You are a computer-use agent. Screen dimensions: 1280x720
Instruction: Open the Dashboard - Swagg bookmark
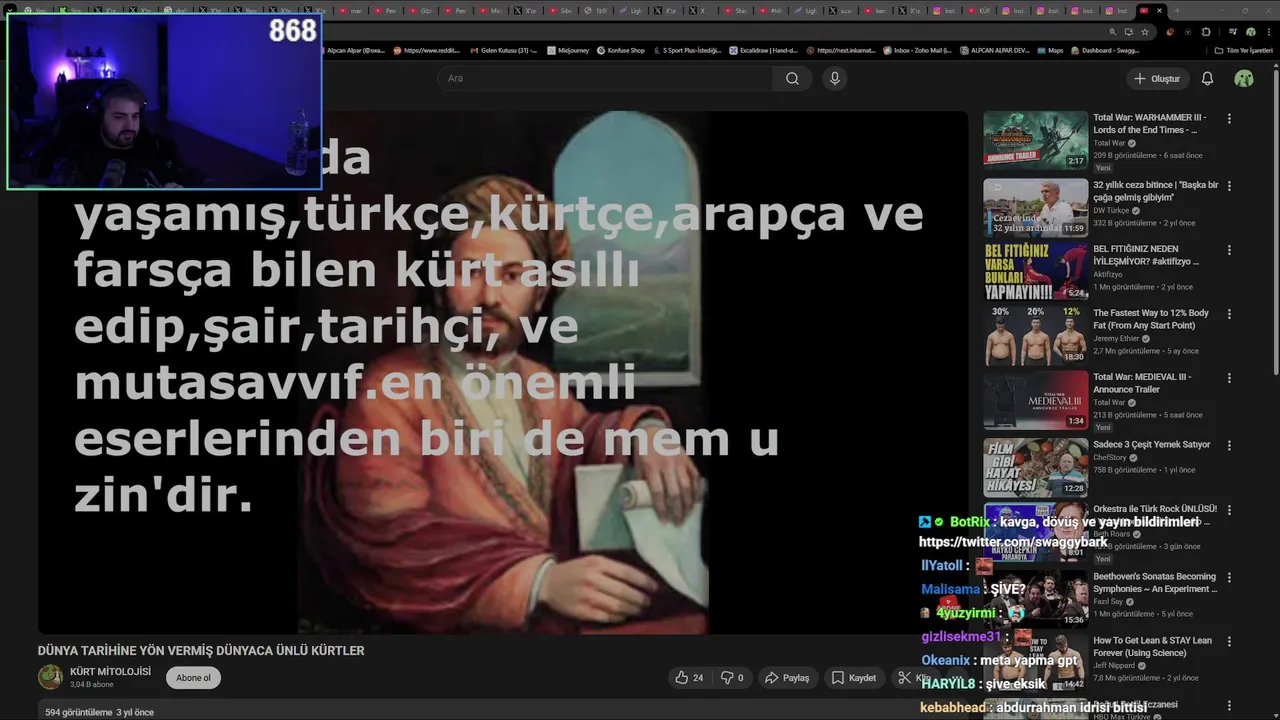[1105, 50]
